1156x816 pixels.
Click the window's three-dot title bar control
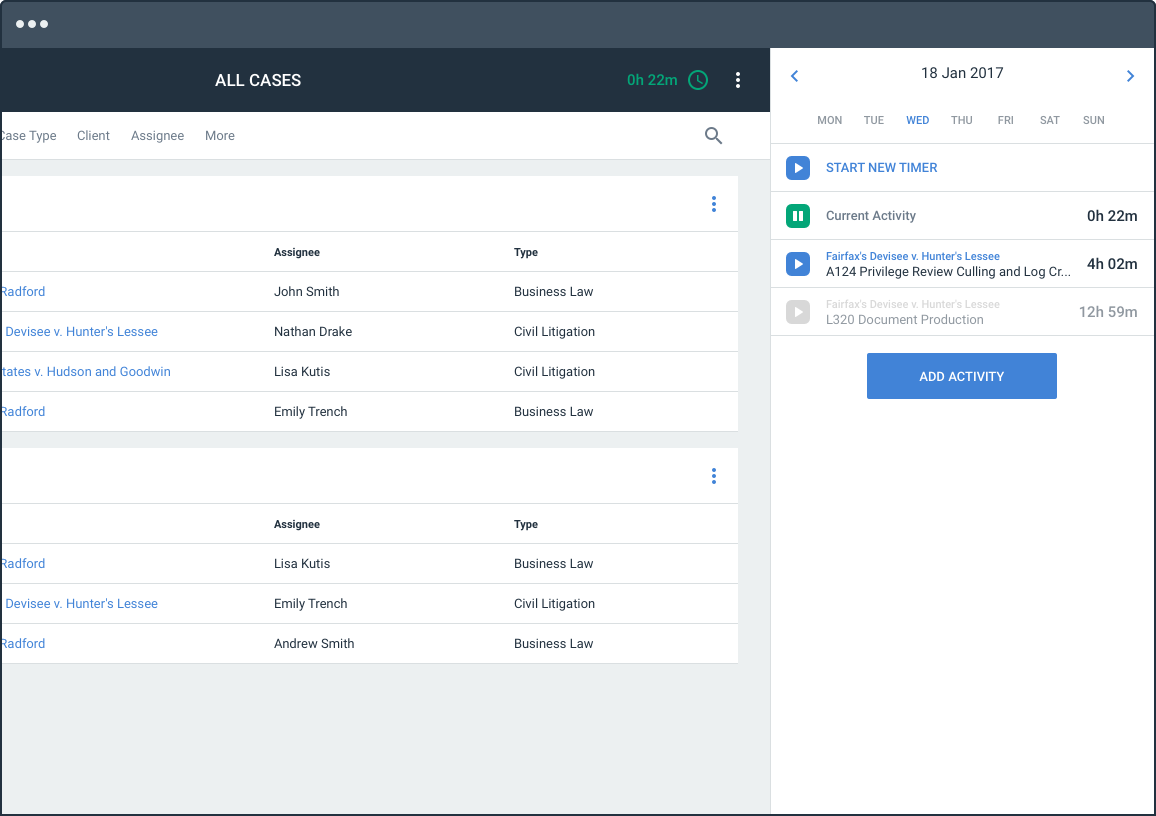pyautogui.click(x=32, y=24)
